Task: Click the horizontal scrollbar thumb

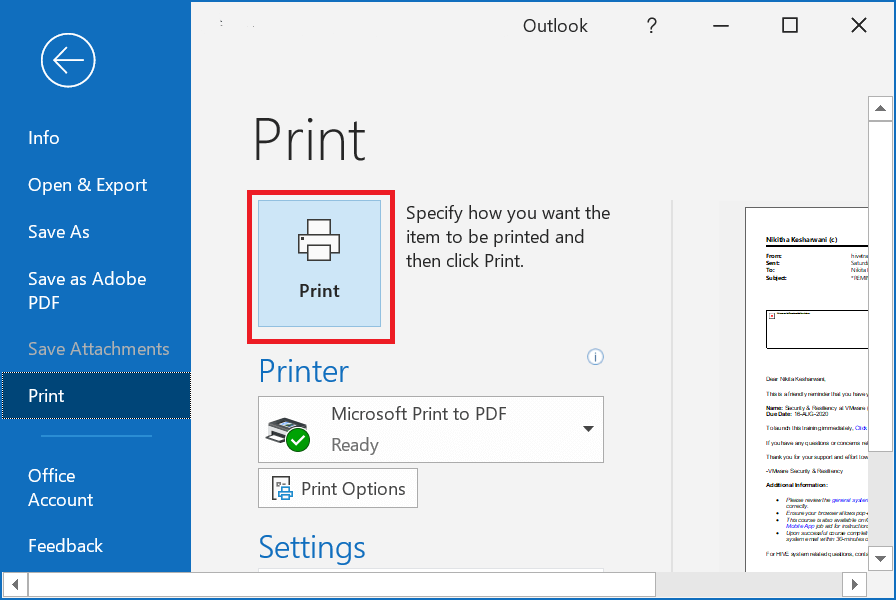Action: coord(342,585)
